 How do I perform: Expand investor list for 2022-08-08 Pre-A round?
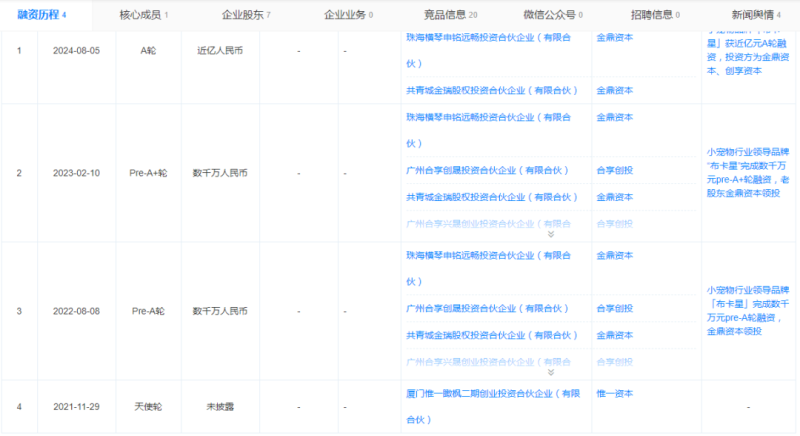549,372
